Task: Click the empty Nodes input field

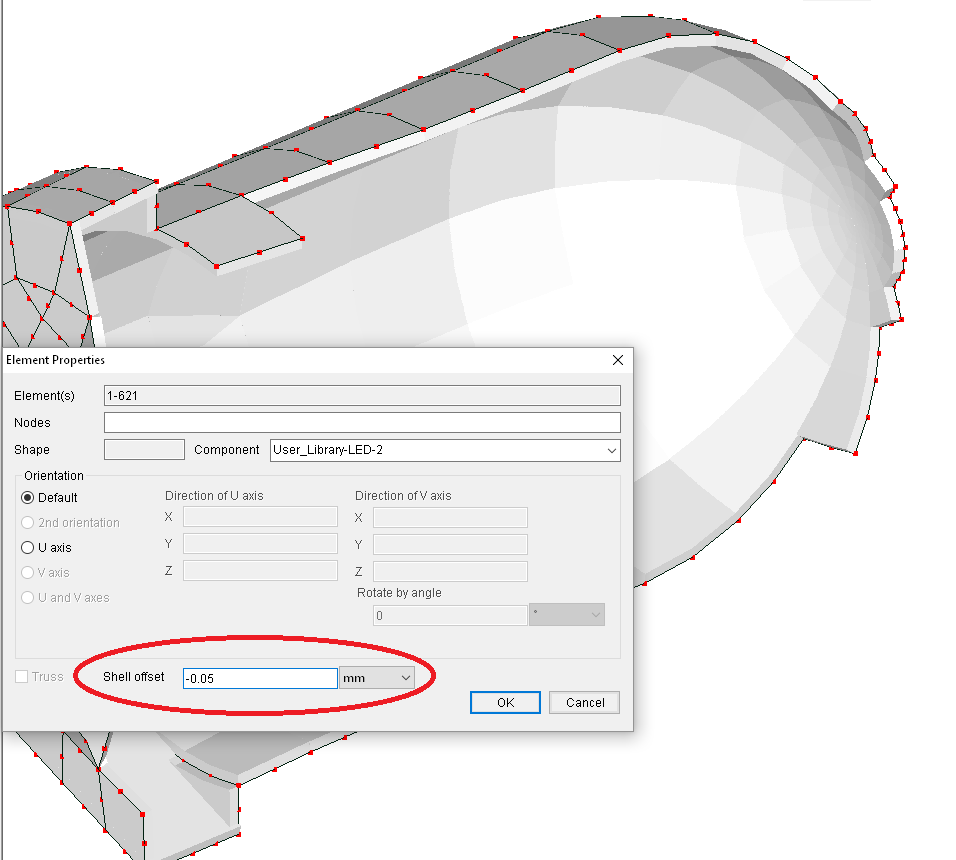Action: click(x=362, y=422)
